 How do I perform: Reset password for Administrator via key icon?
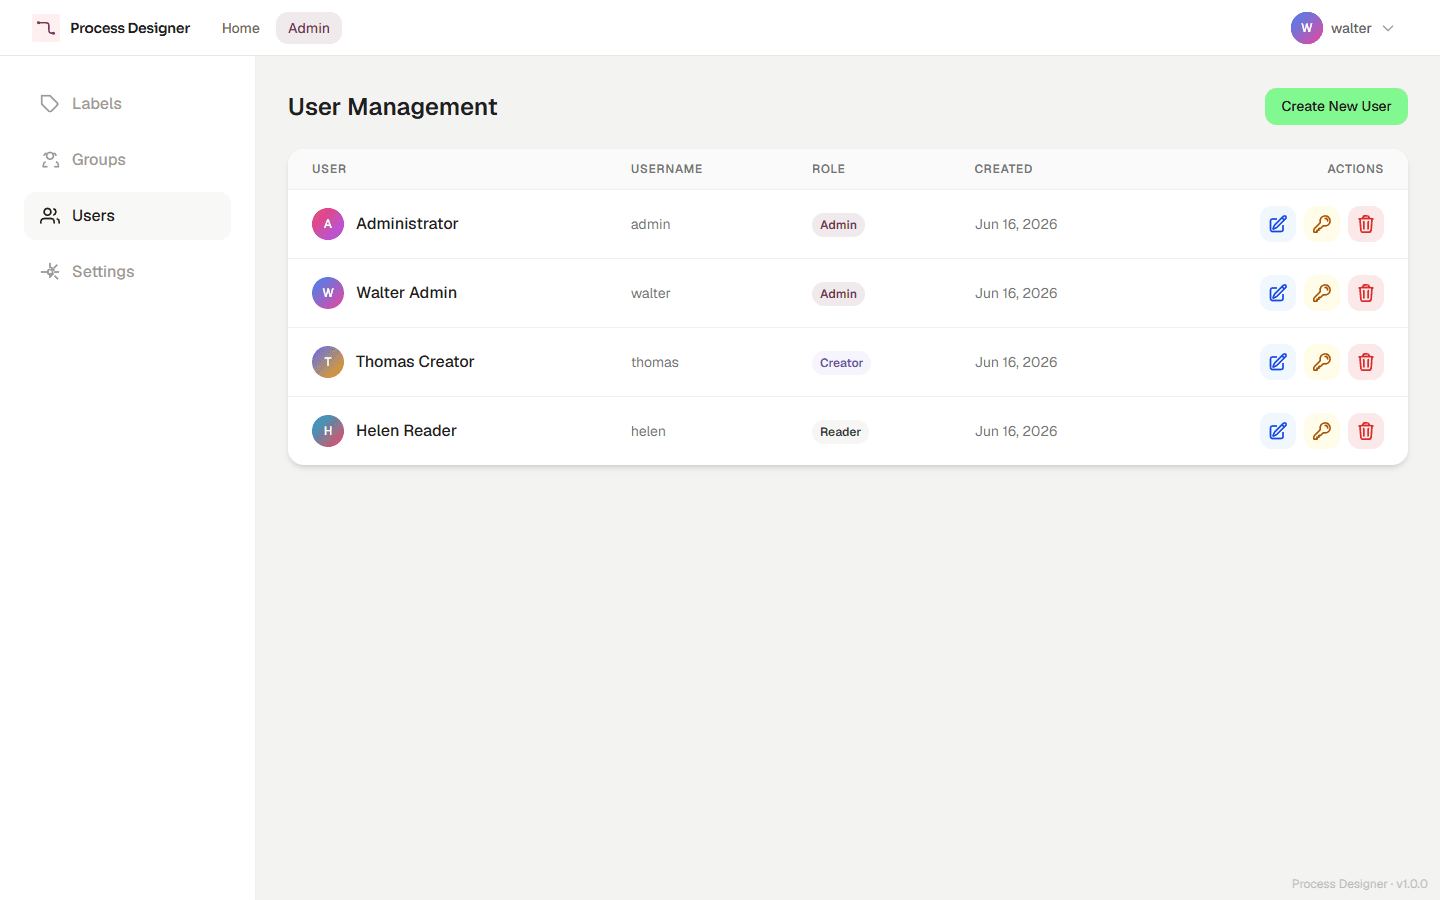(1322, 224)
